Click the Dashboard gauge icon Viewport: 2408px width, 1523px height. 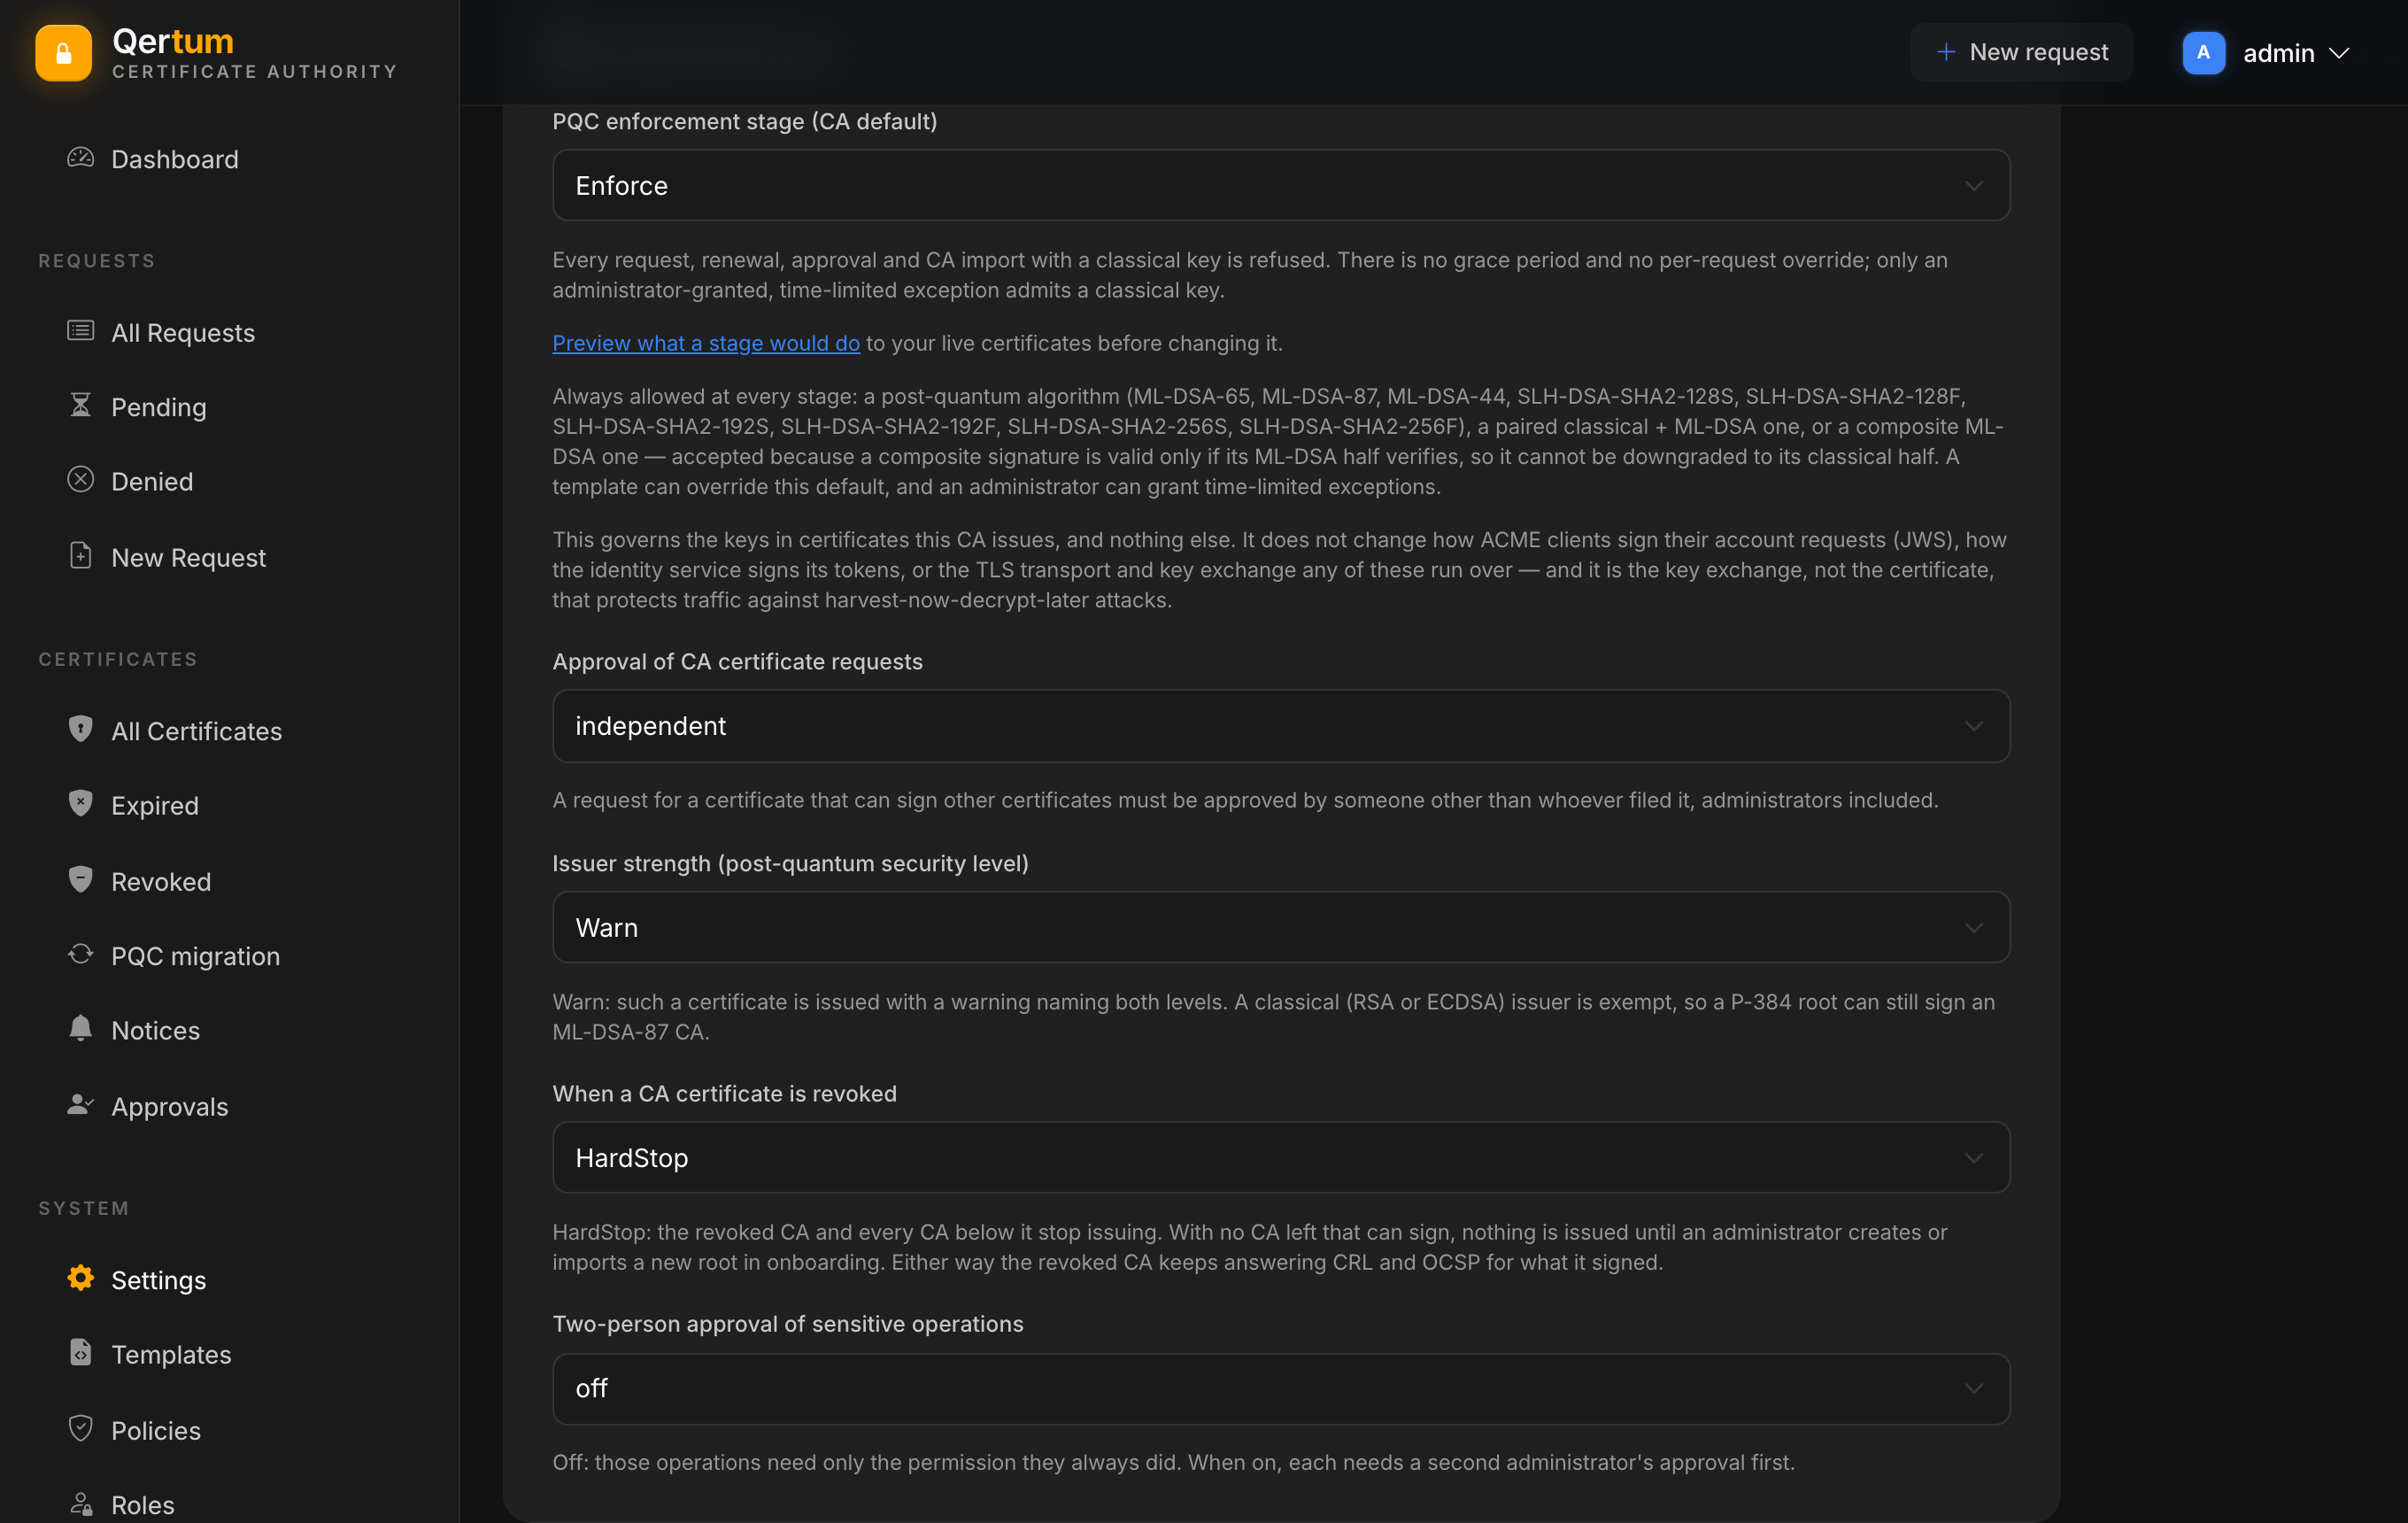tap(80, 158)
